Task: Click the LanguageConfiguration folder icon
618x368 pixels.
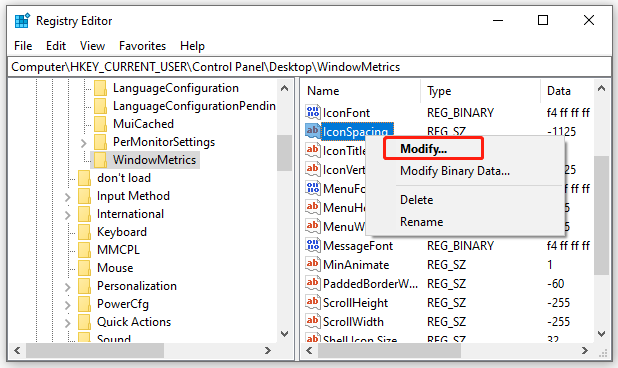Action: click(x=100, y=88)
